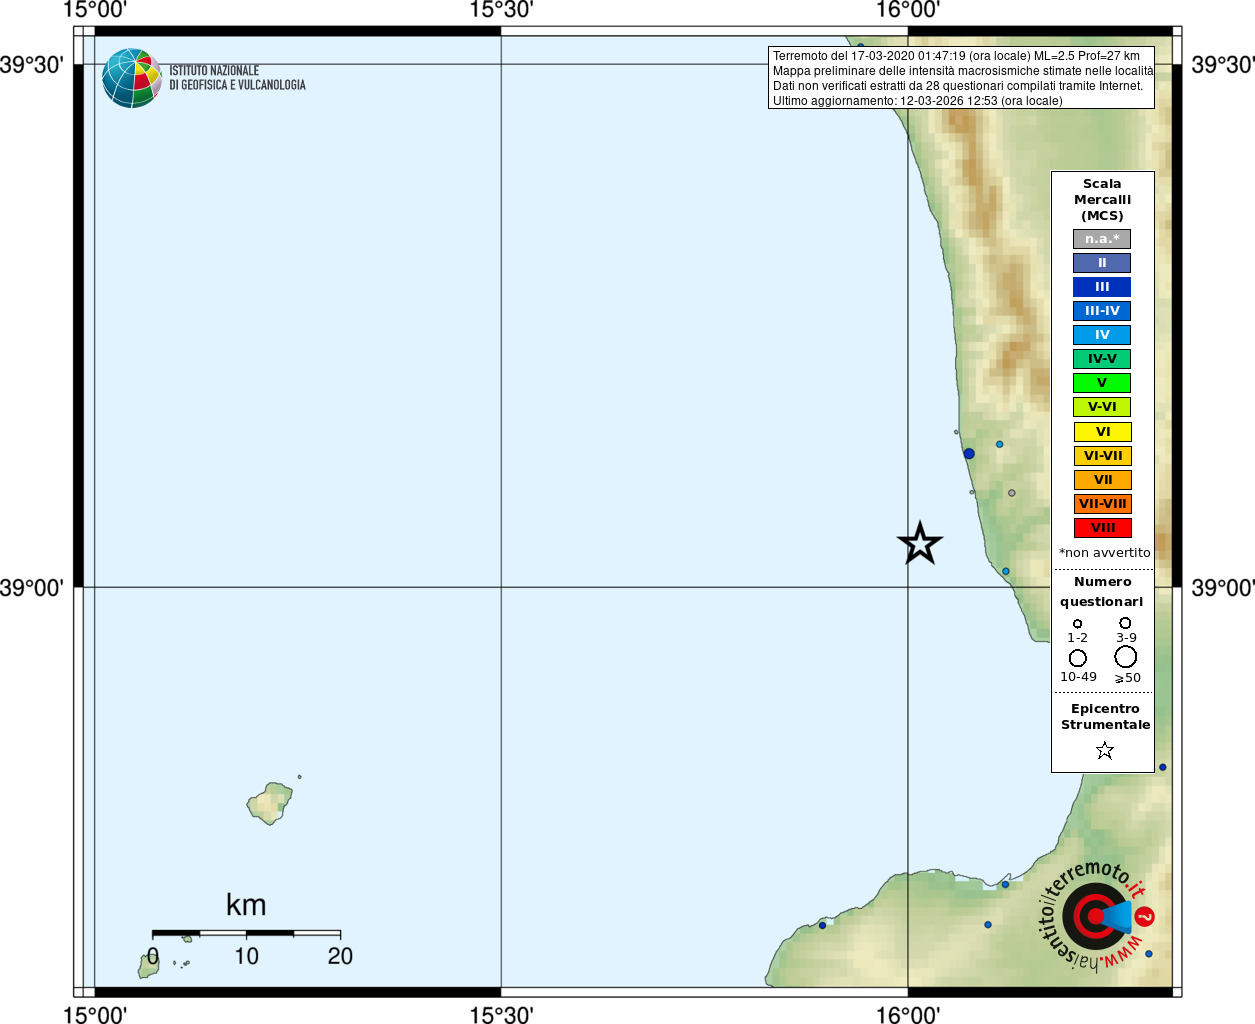Image resolution: width=1255 pixels, height=1024 pixels.
Task: Click the INGV globe logo
Action: coord(132,78)
